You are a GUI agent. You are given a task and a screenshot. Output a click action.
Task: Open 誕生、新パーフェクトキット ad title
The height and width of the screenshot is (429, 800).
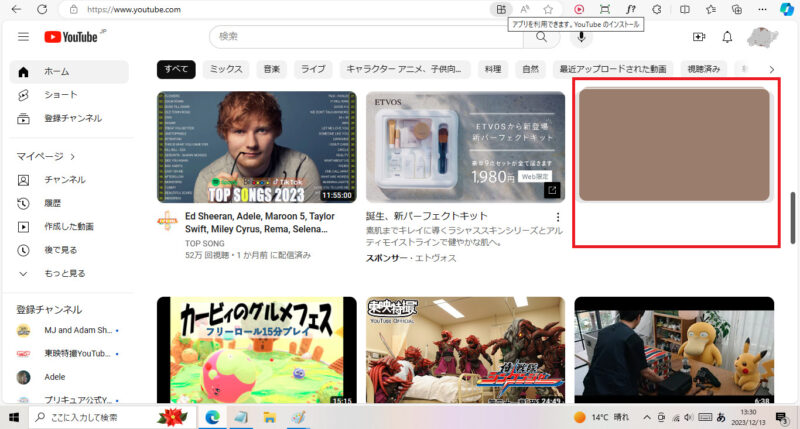(427, 216)
